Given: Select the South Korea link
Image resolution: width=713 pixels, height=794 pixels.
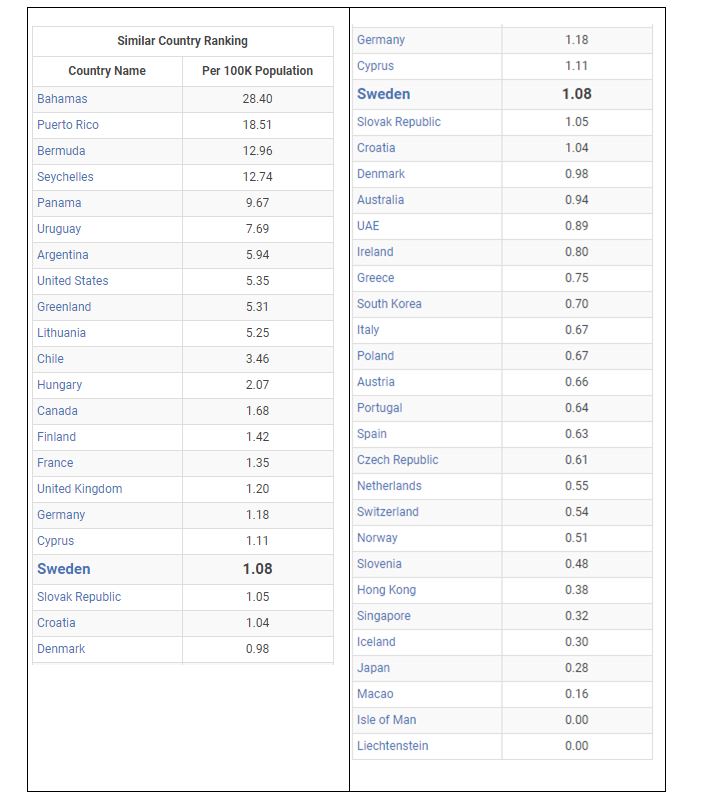Looking at the screenshot, I should click(x=389, y=304).
